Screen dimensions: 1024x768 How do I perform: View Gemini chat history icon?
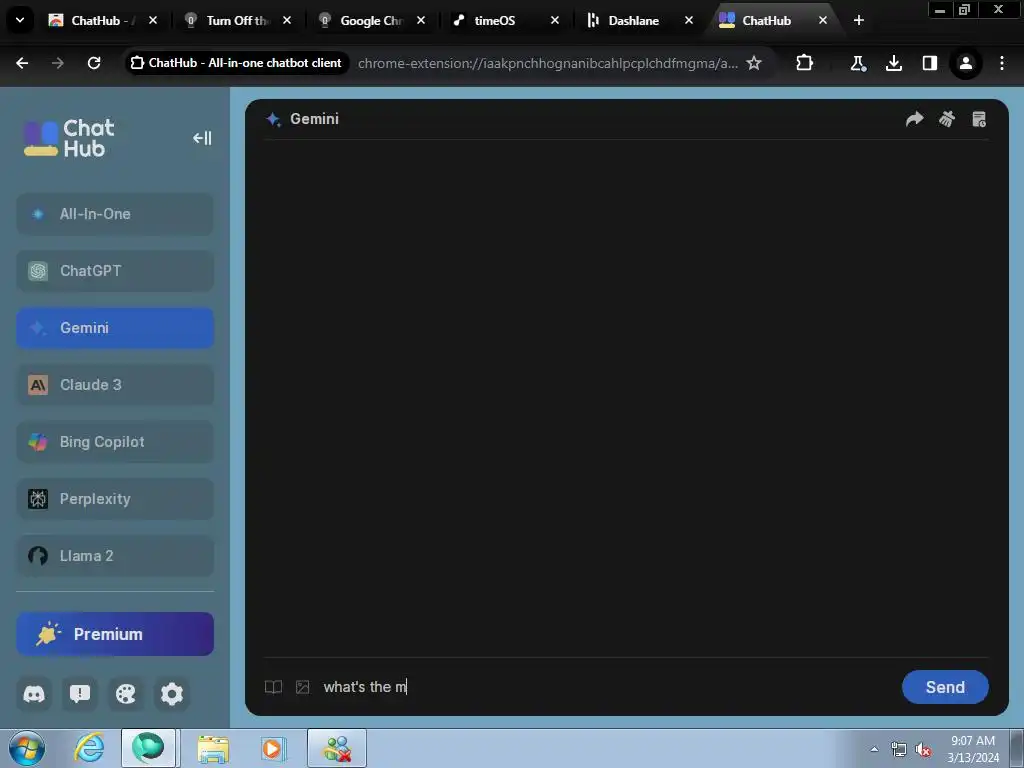tap(979, 119)
